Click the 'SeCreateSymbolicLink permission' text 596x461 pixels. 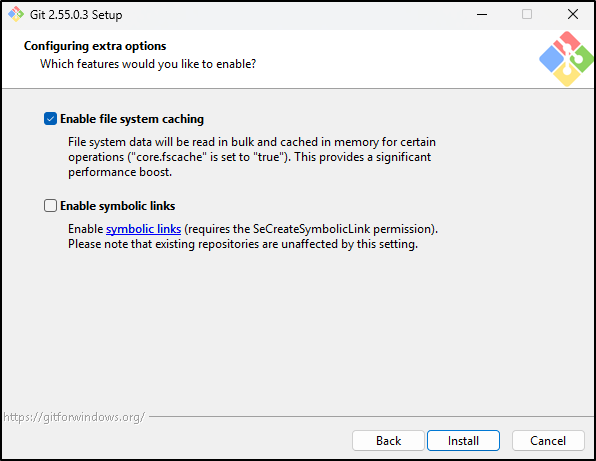[343, 229]
